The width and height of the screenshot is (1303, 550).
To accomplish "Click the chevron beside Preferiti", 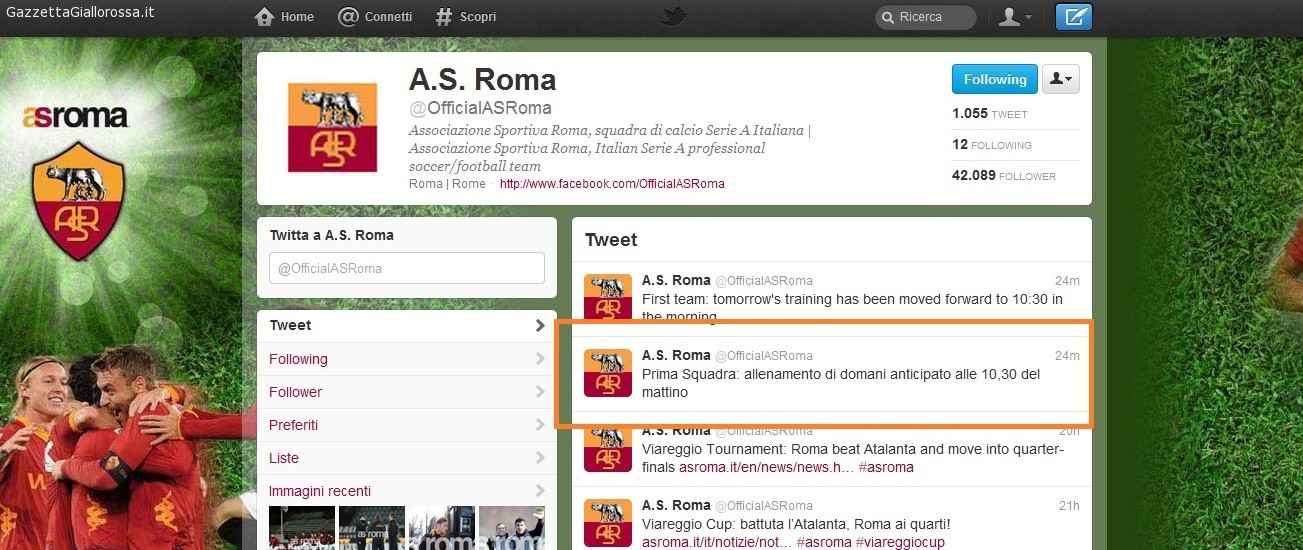I will coord(540,425).
